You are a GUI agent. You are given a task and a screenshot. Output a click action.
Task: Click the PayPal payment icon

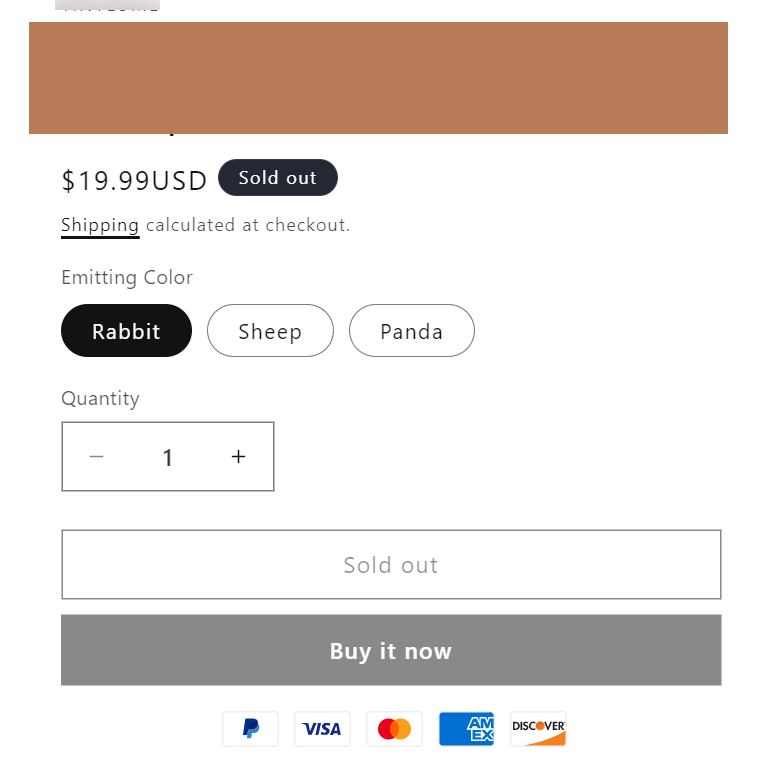pyautogui.click(x=250, y=729)
